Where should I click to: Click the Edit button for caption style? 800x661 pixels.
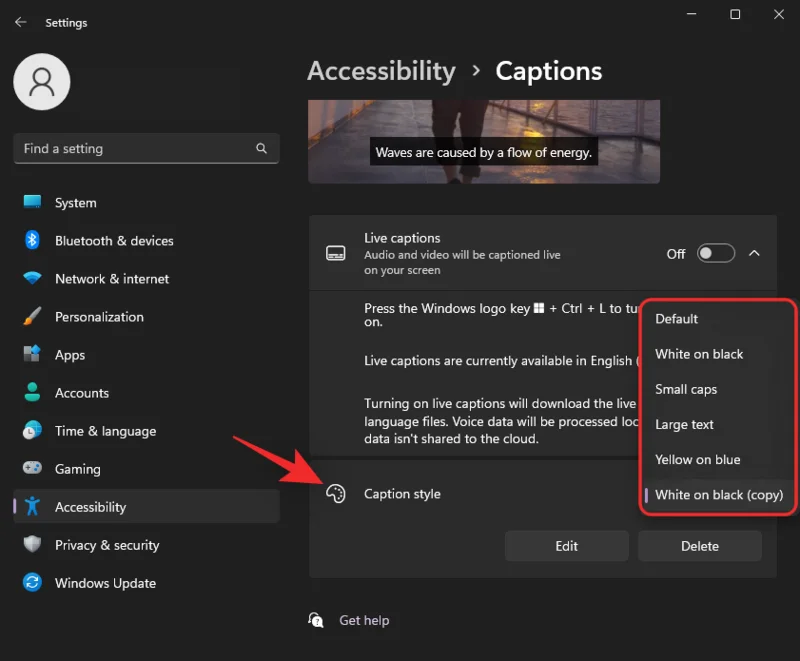566,545
